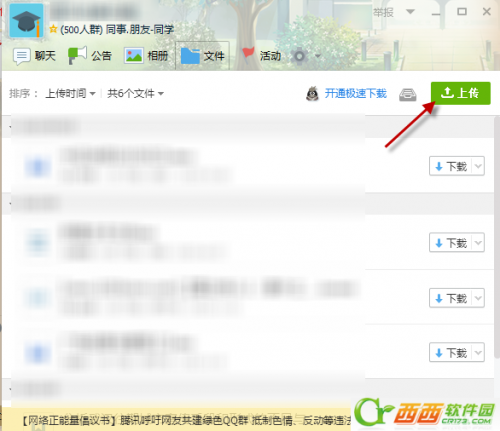Viewport: 500px width, 431px height.
Task: Click 下载 for the fourth file
Action: tap(451, 352)
